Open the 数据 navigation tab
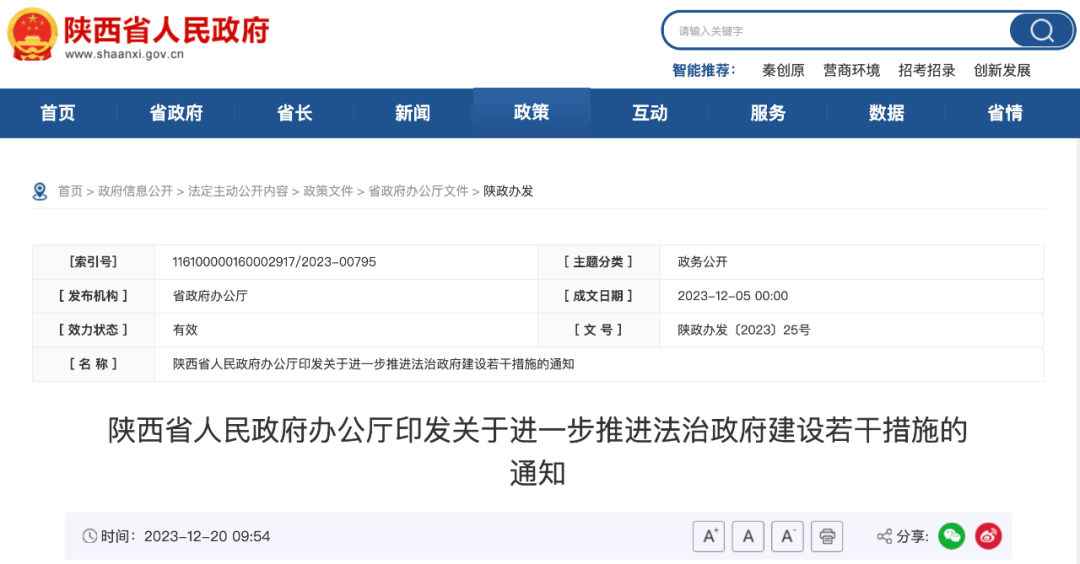The height and width of the screenshot is (564, 1080). (886, 113)
